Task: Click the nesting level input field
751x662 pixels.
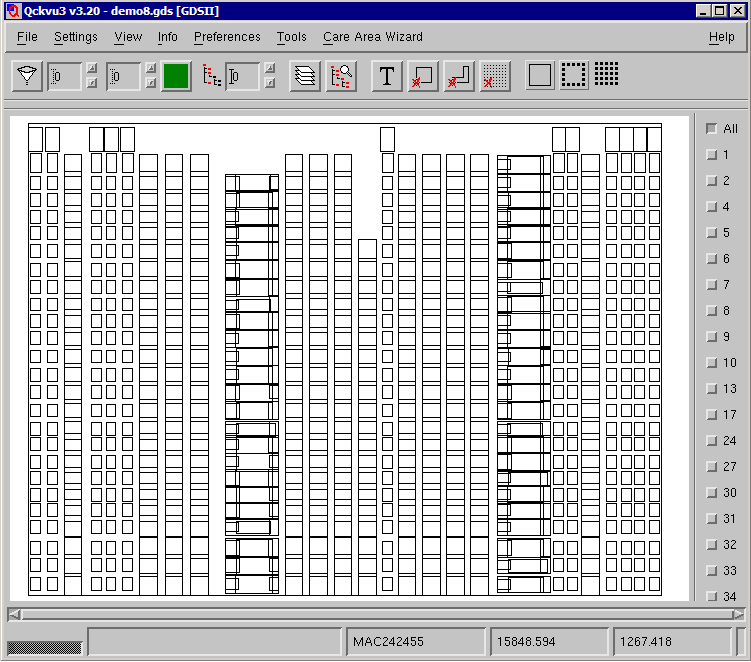Action: (x=243, y=76)
